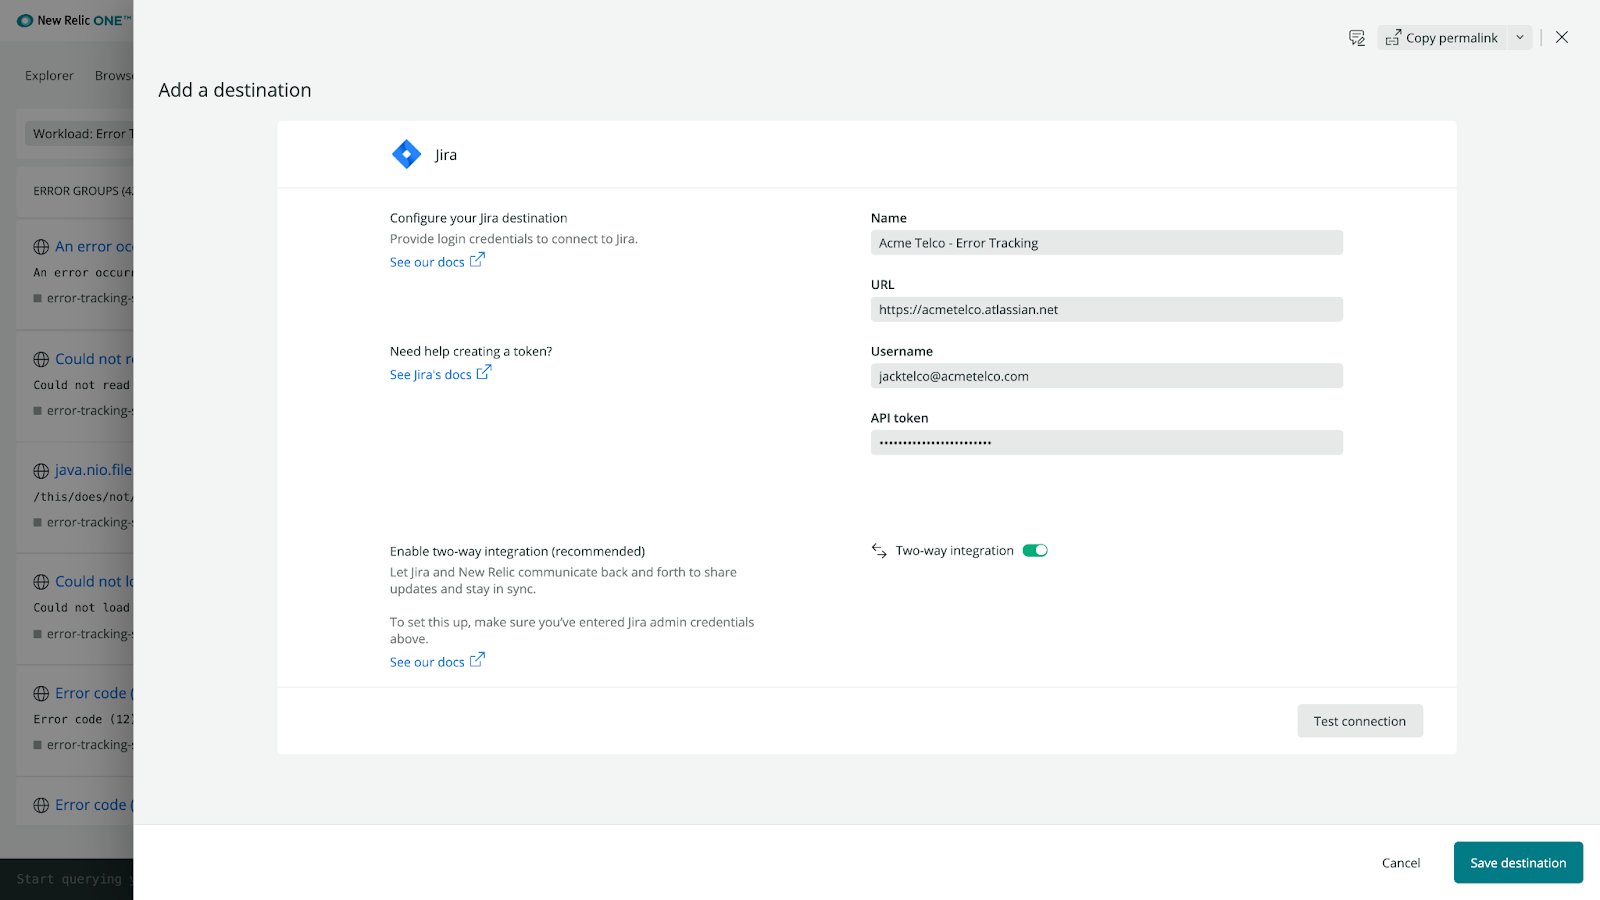Click the external link icon under two-way integration docs

click(478, 659)
